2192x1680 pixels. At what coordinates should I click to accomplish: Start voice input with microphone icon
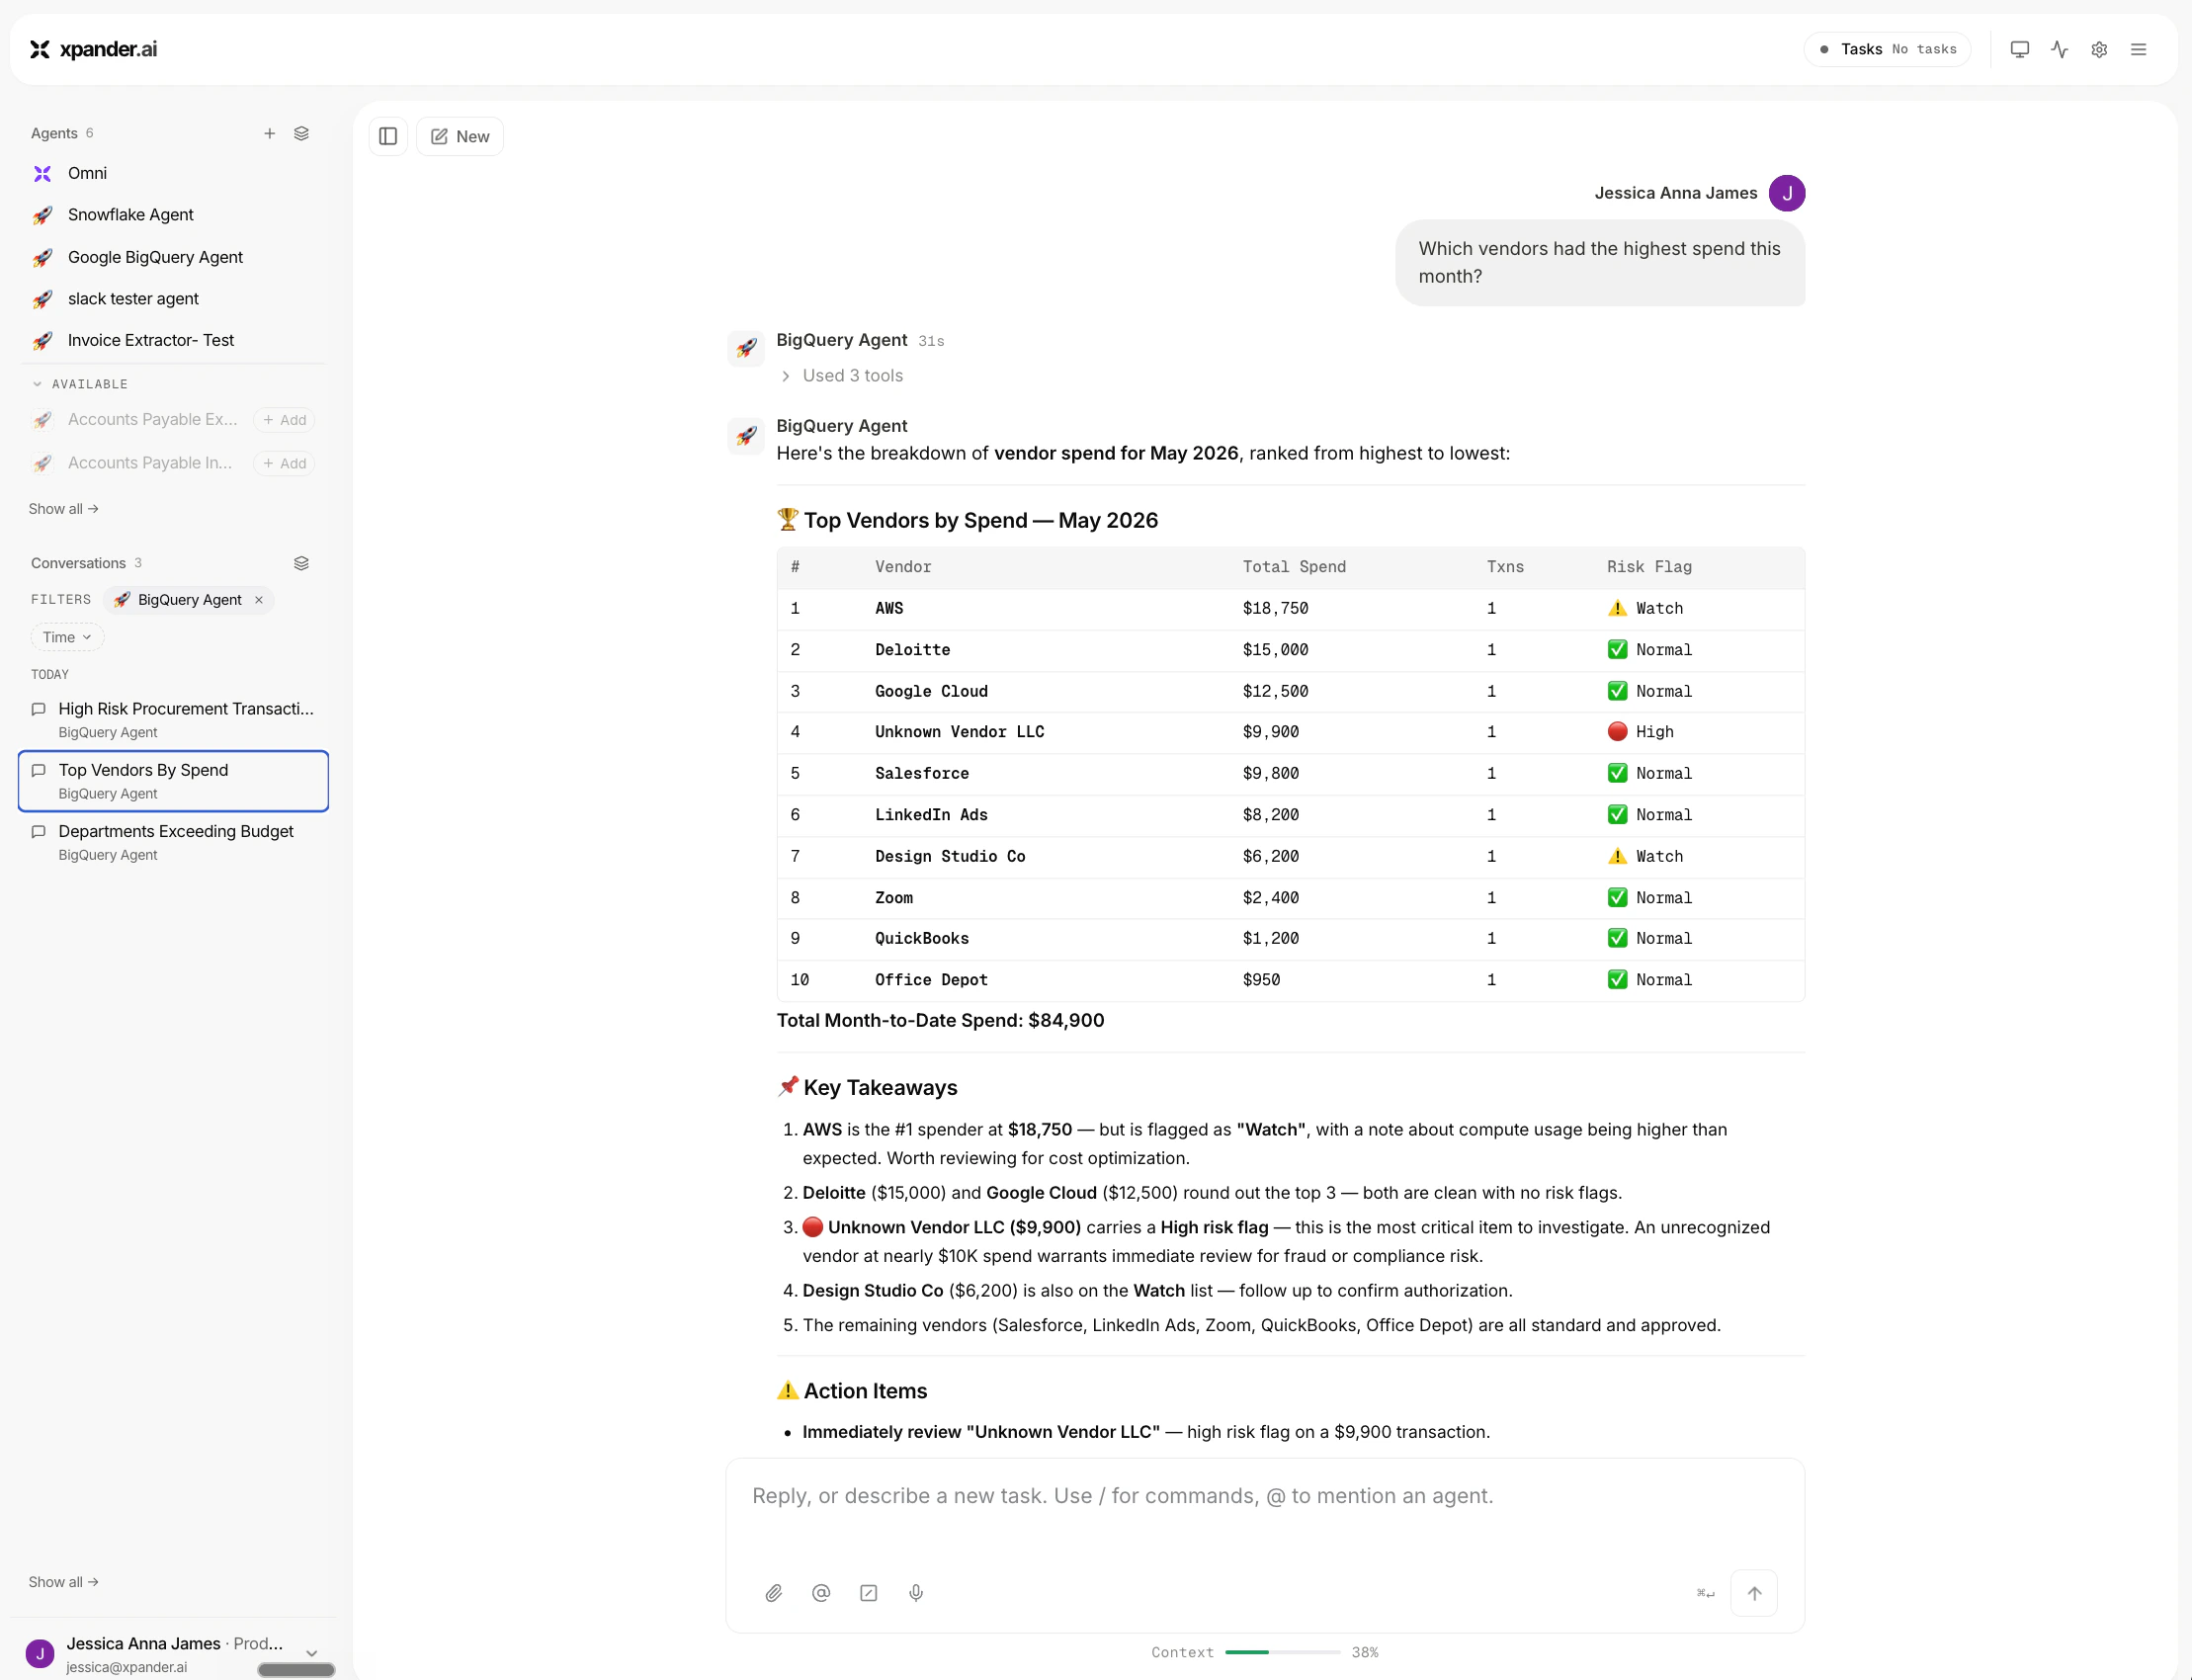point(916,1593)
